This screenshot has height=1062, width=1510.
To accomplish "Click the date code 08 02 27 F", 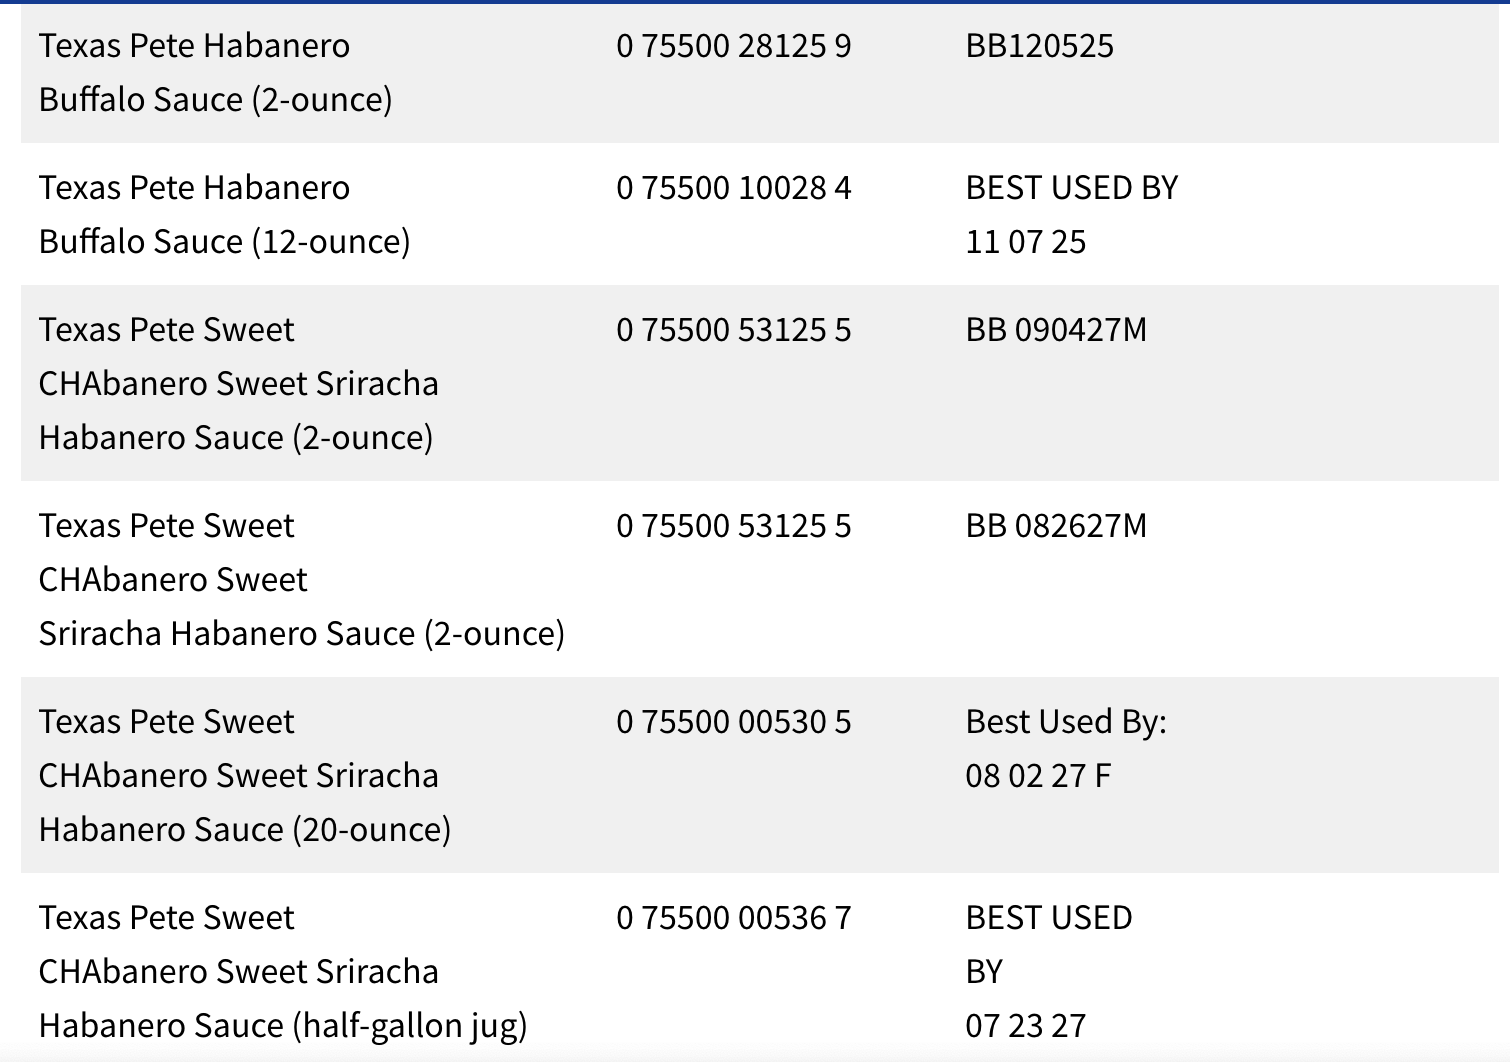I will [1038, 776].
